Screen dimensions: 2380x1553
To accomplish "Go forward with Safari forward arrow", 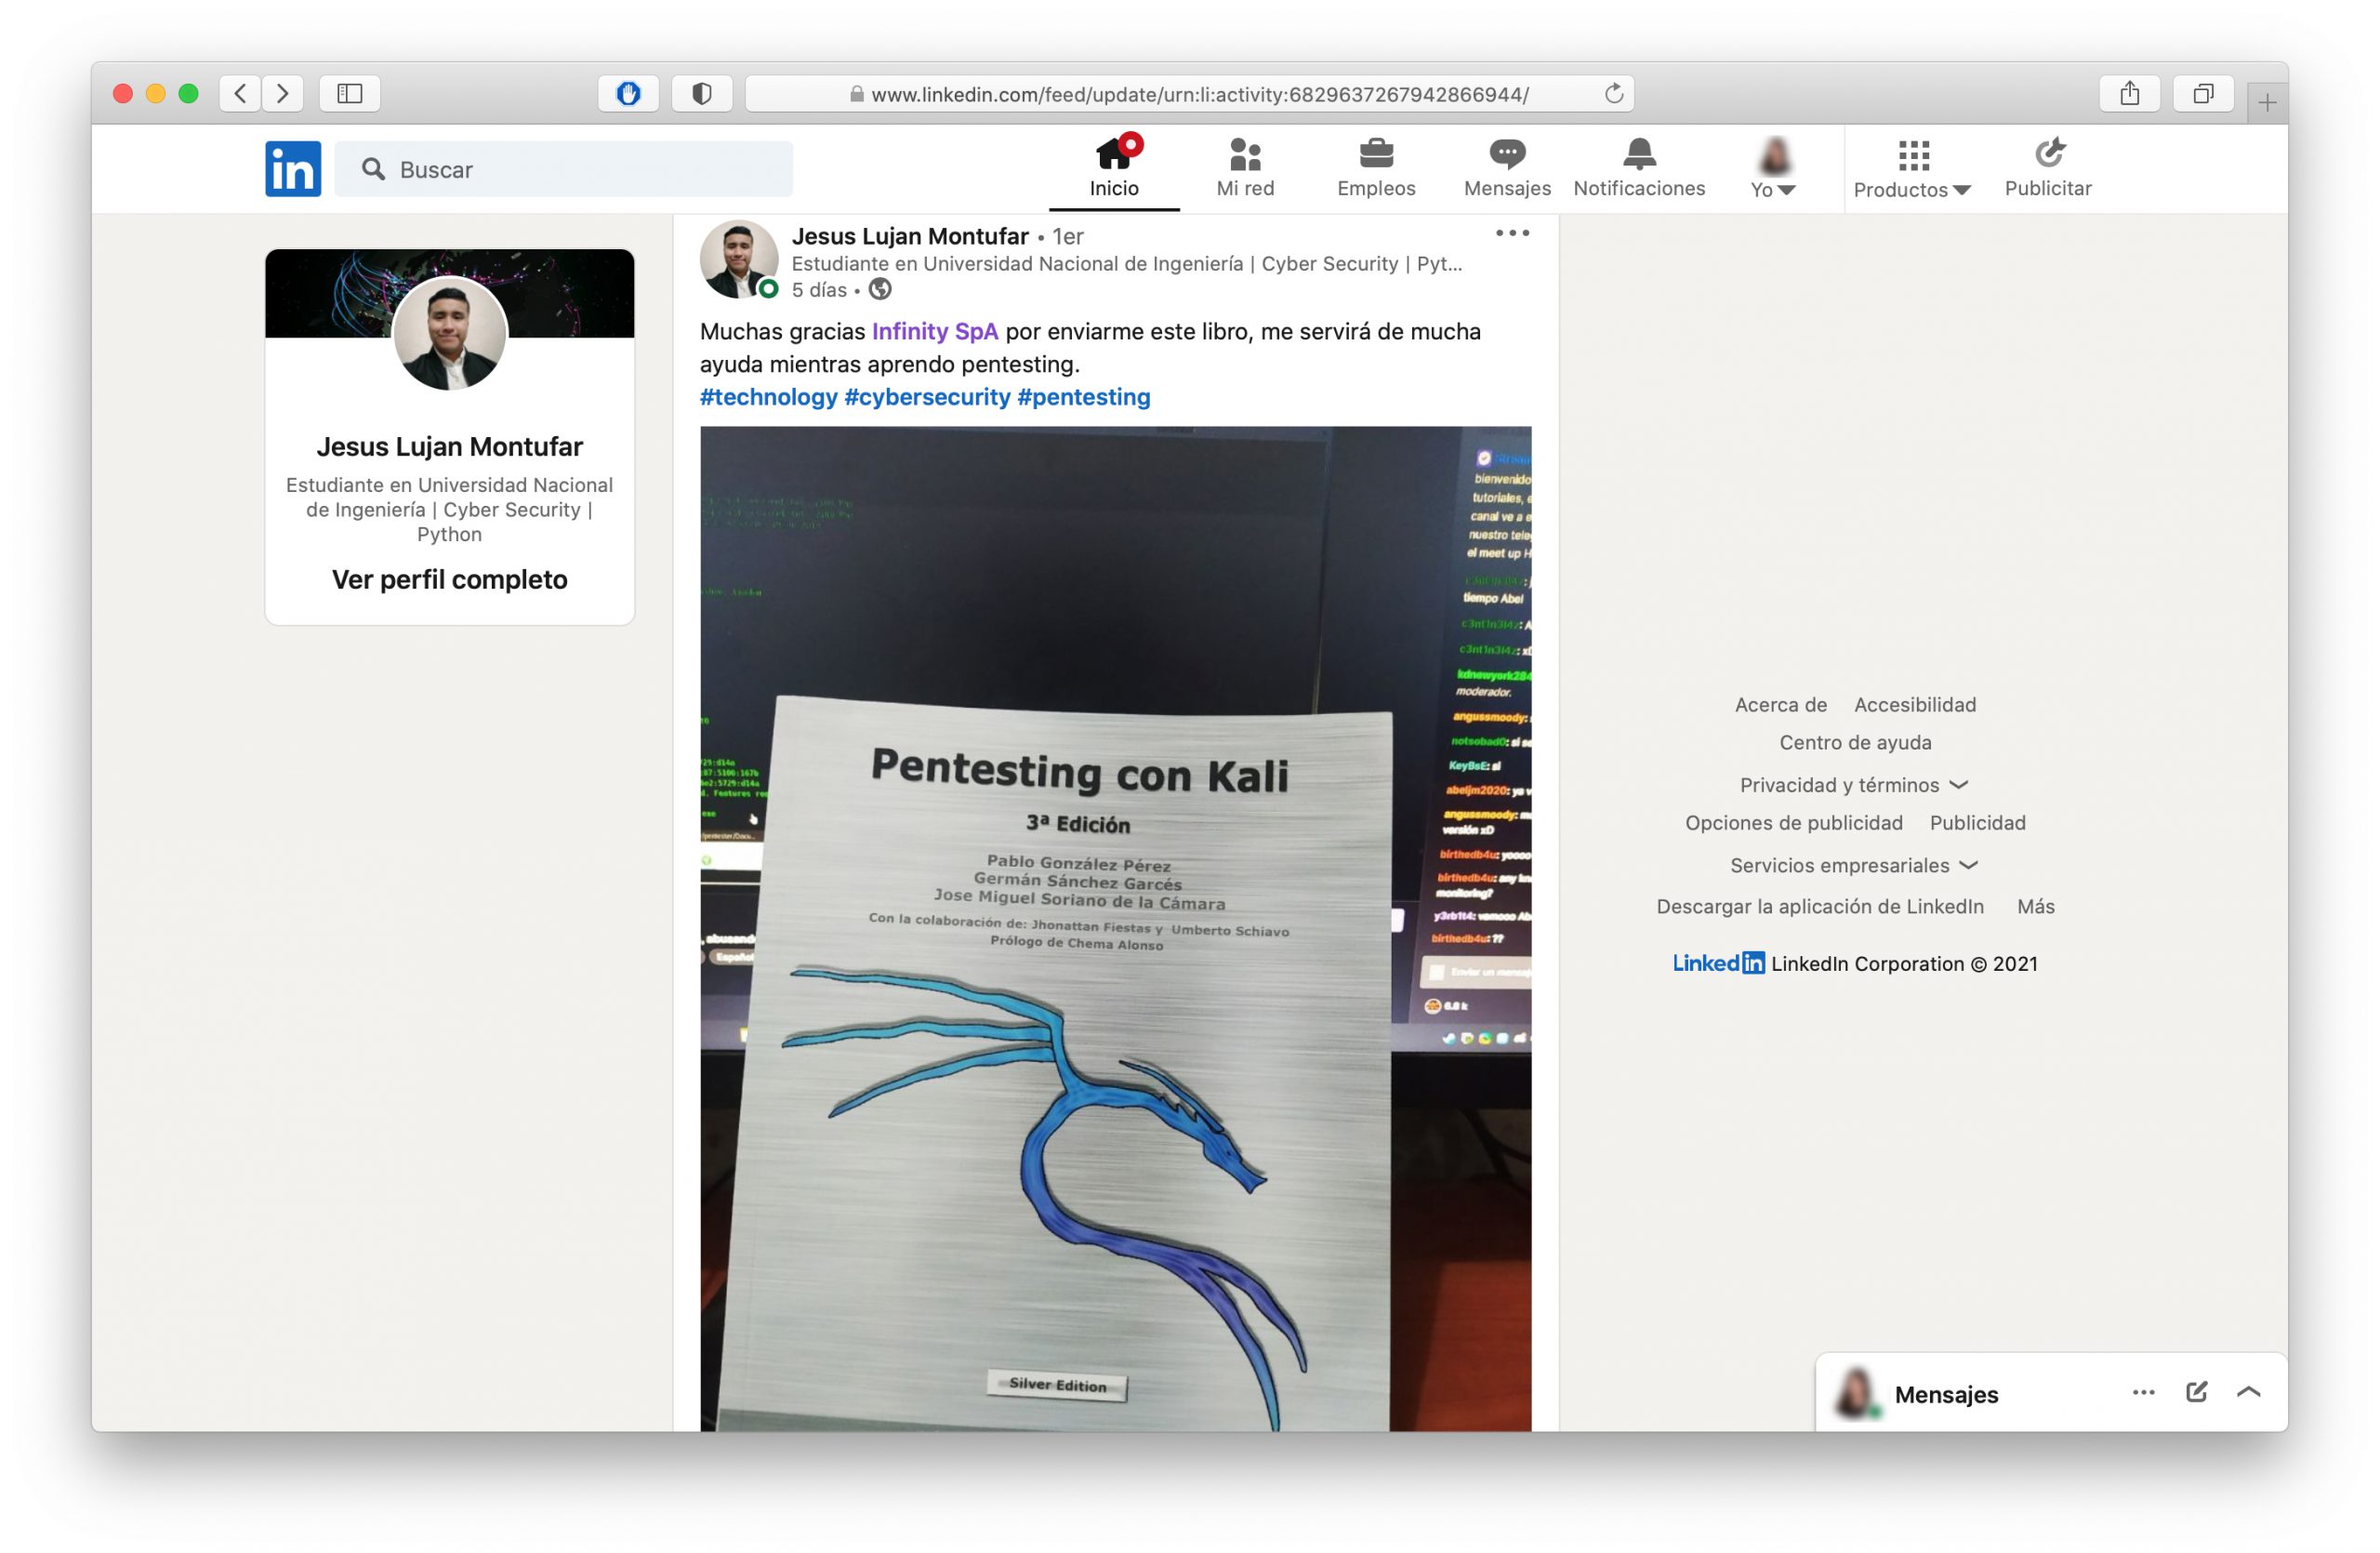I will click(283, 94).
